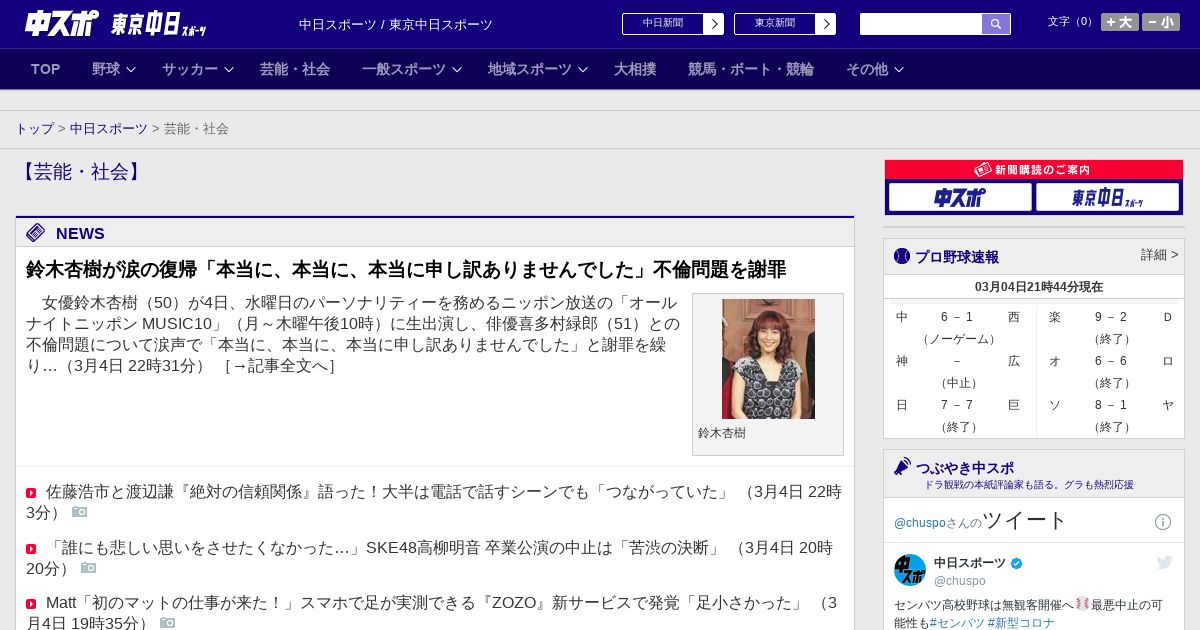Click the NEWS section icon
This screenshot has height=630, width=1200.
[x=36, y=233]
